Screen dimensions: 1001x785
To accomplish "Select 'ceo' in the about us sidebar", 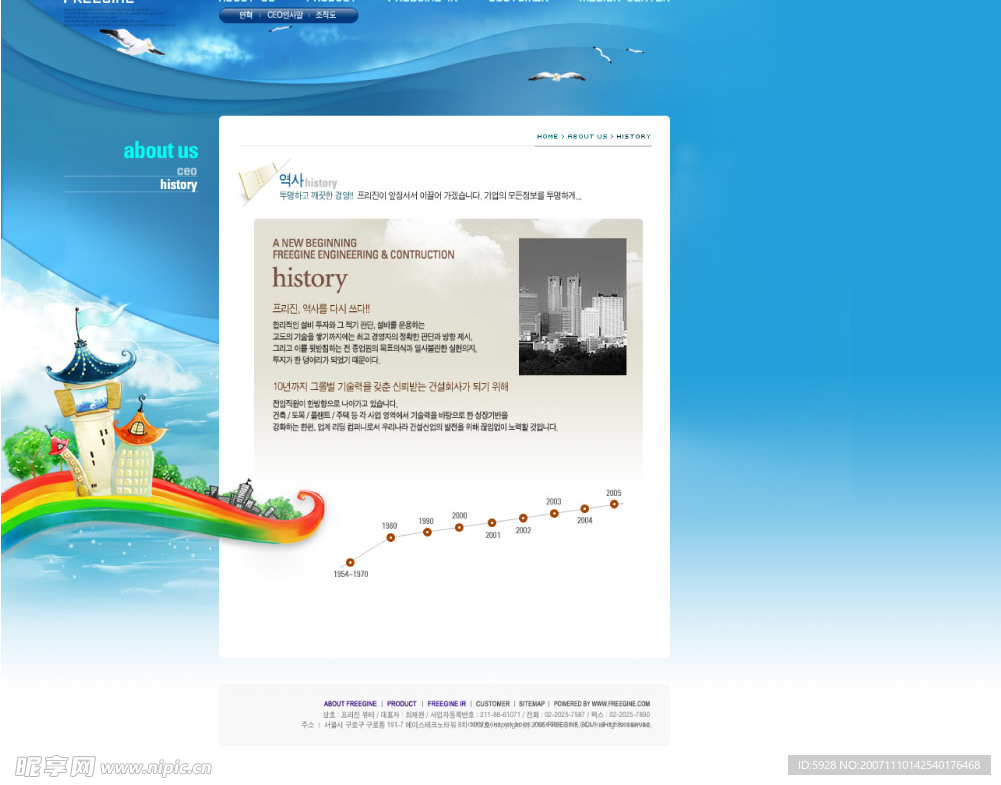I will pyautogui.click(x=187, y=171).
